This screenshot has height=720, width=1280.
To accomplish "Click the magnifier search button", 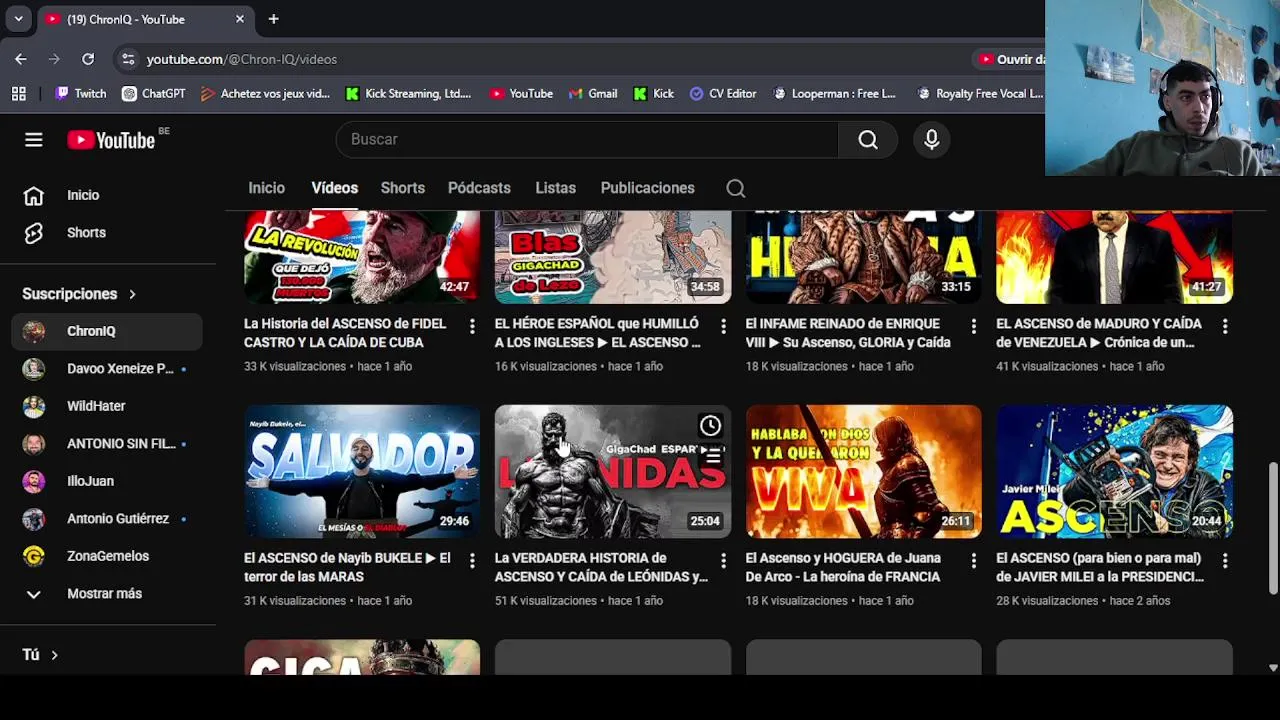I will [x=868, y=140].
